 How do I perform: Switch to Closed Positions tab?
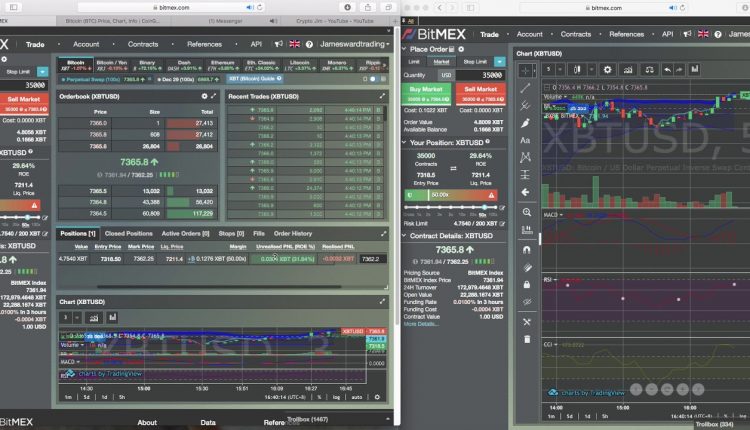point(129,233)
